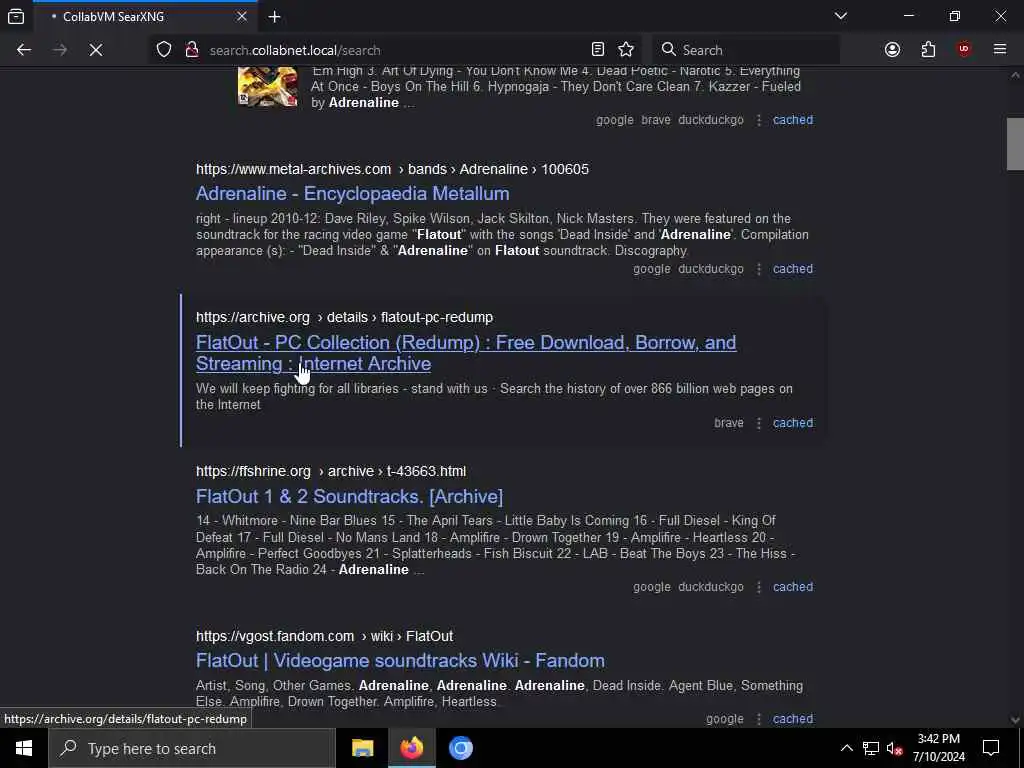Open cached version of the top result
The image size is (1024, 768).
pyautogui.click(x=793, y=120)
